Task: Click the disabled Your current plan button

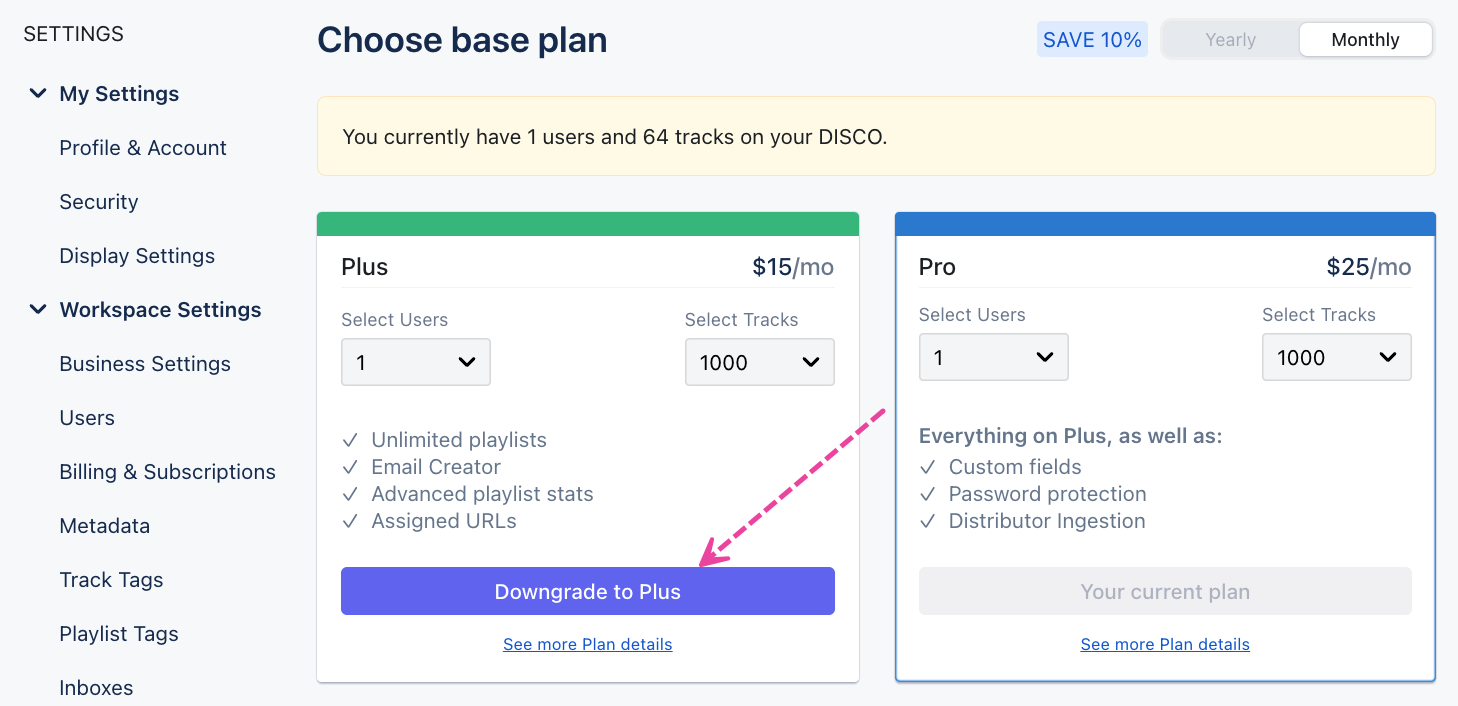Action: click(1165, 591)
